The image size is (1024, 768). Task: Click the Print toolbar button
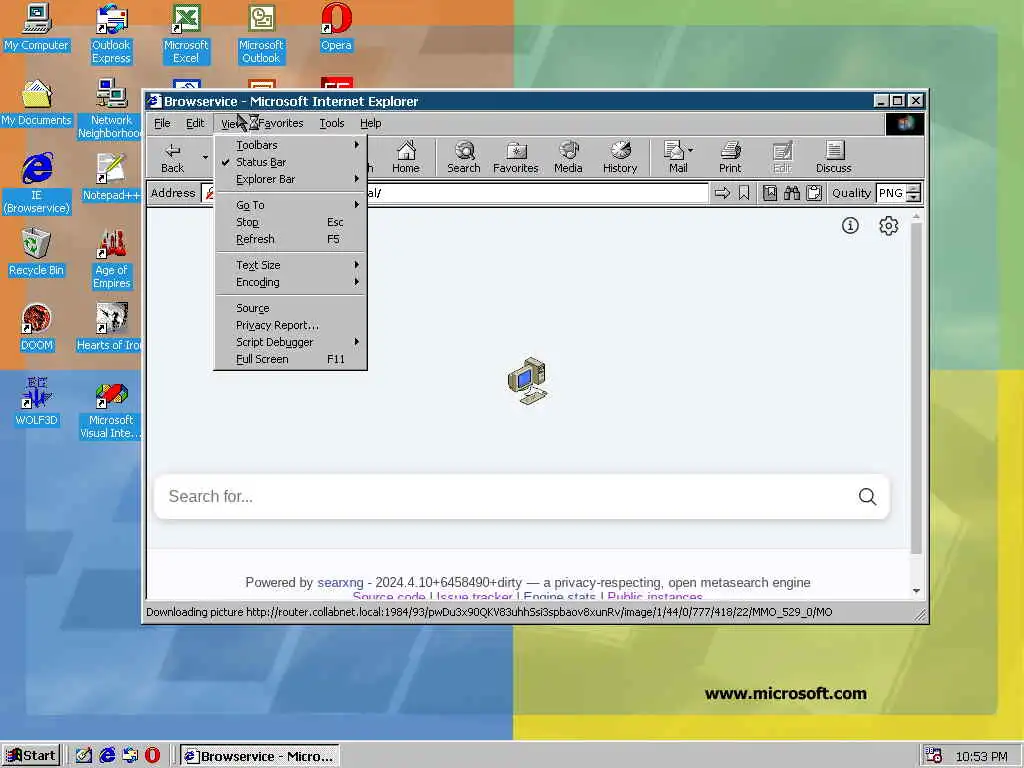(730, 157)
